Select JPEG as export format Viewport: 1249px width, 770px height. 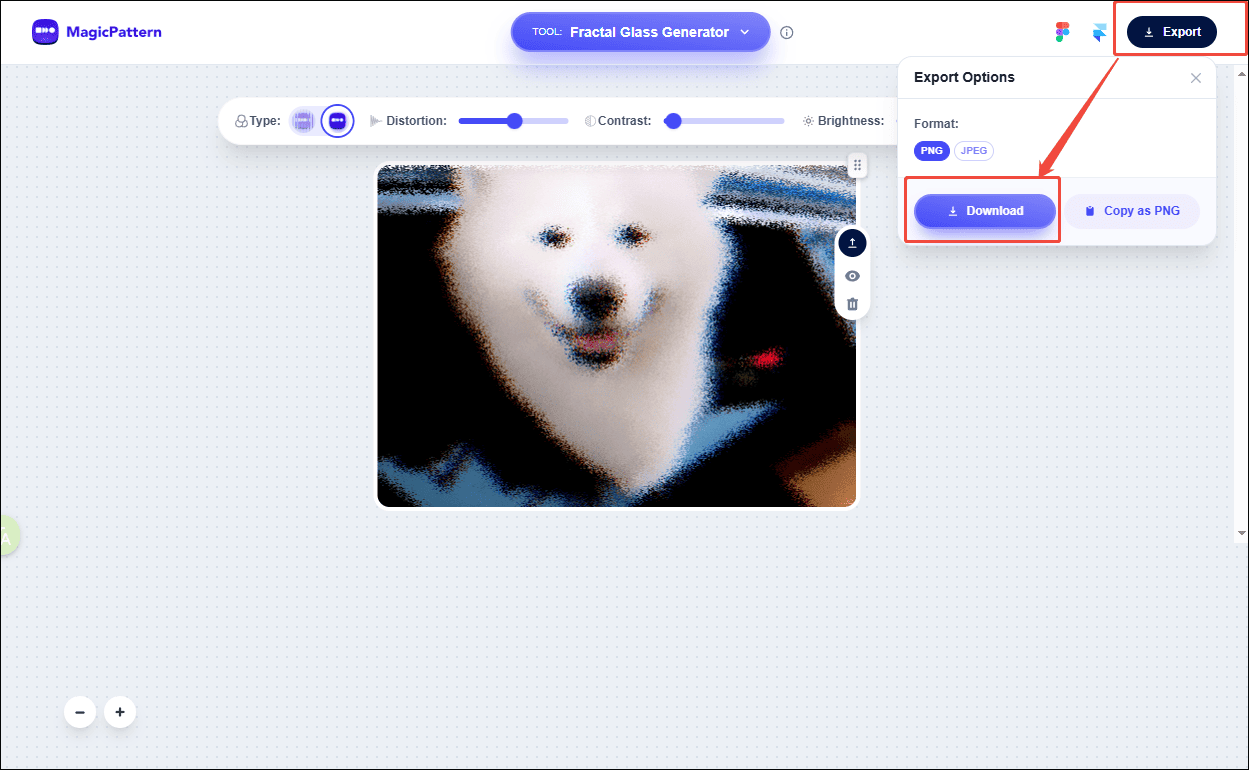coord(973,150)
